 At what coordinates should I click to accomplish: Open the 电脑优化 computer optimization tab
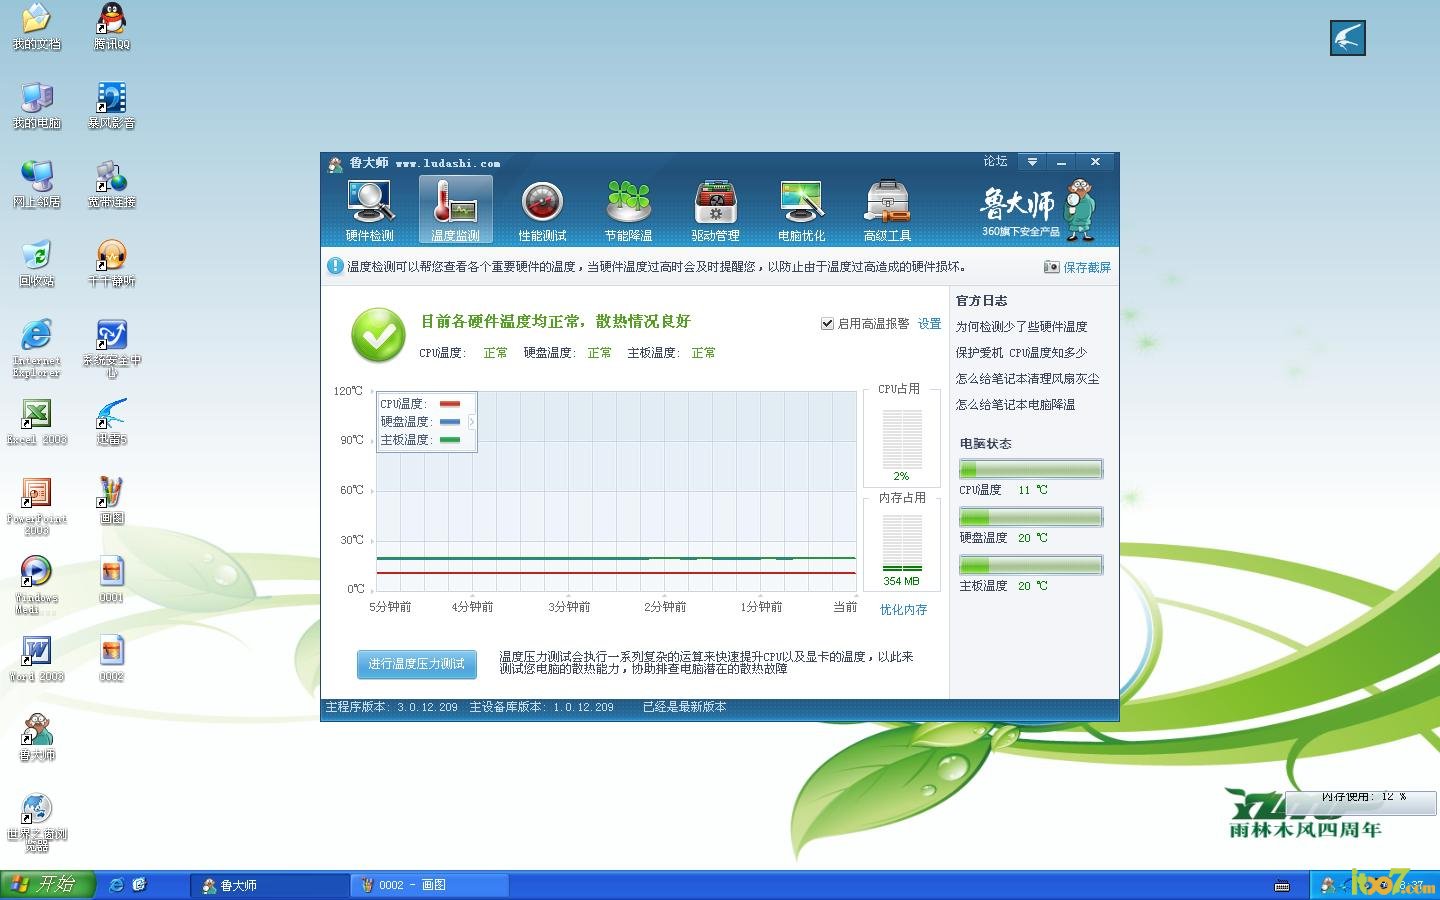[801, 211]
